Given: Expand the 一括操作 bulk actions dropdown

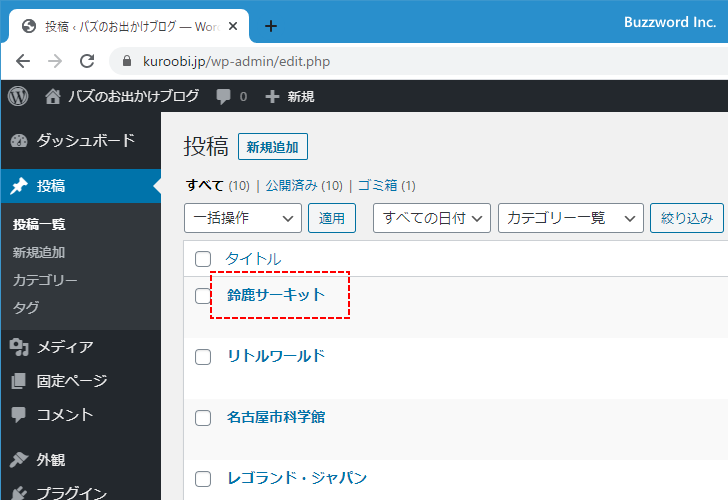Looking at the screenshot, I should (243, 218).
